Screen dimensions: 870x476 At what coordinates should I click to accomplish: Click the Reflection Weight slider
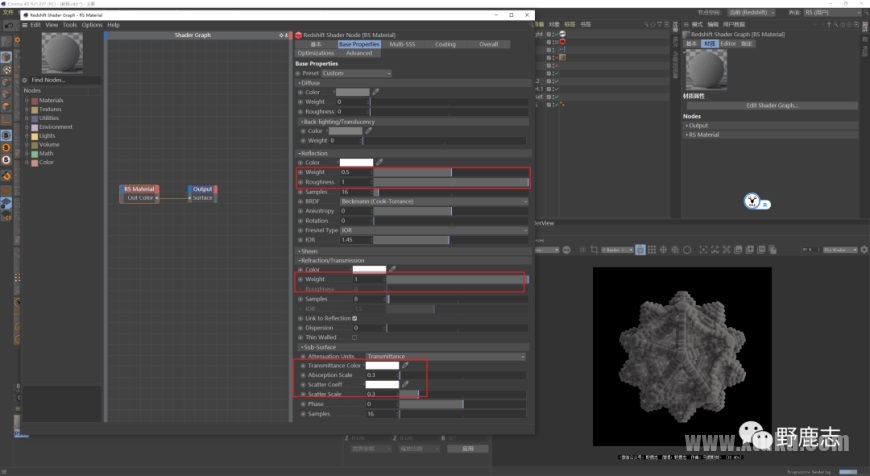click(451, 173)
